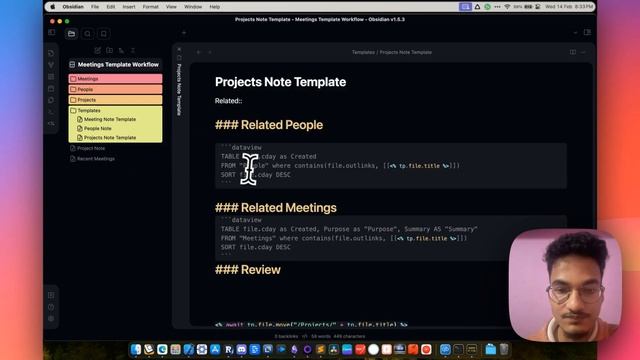Screen dimensions: 640x360
Task: Open the Obsidian application menu
Action: pyautogui.click(x=73, y=7)
